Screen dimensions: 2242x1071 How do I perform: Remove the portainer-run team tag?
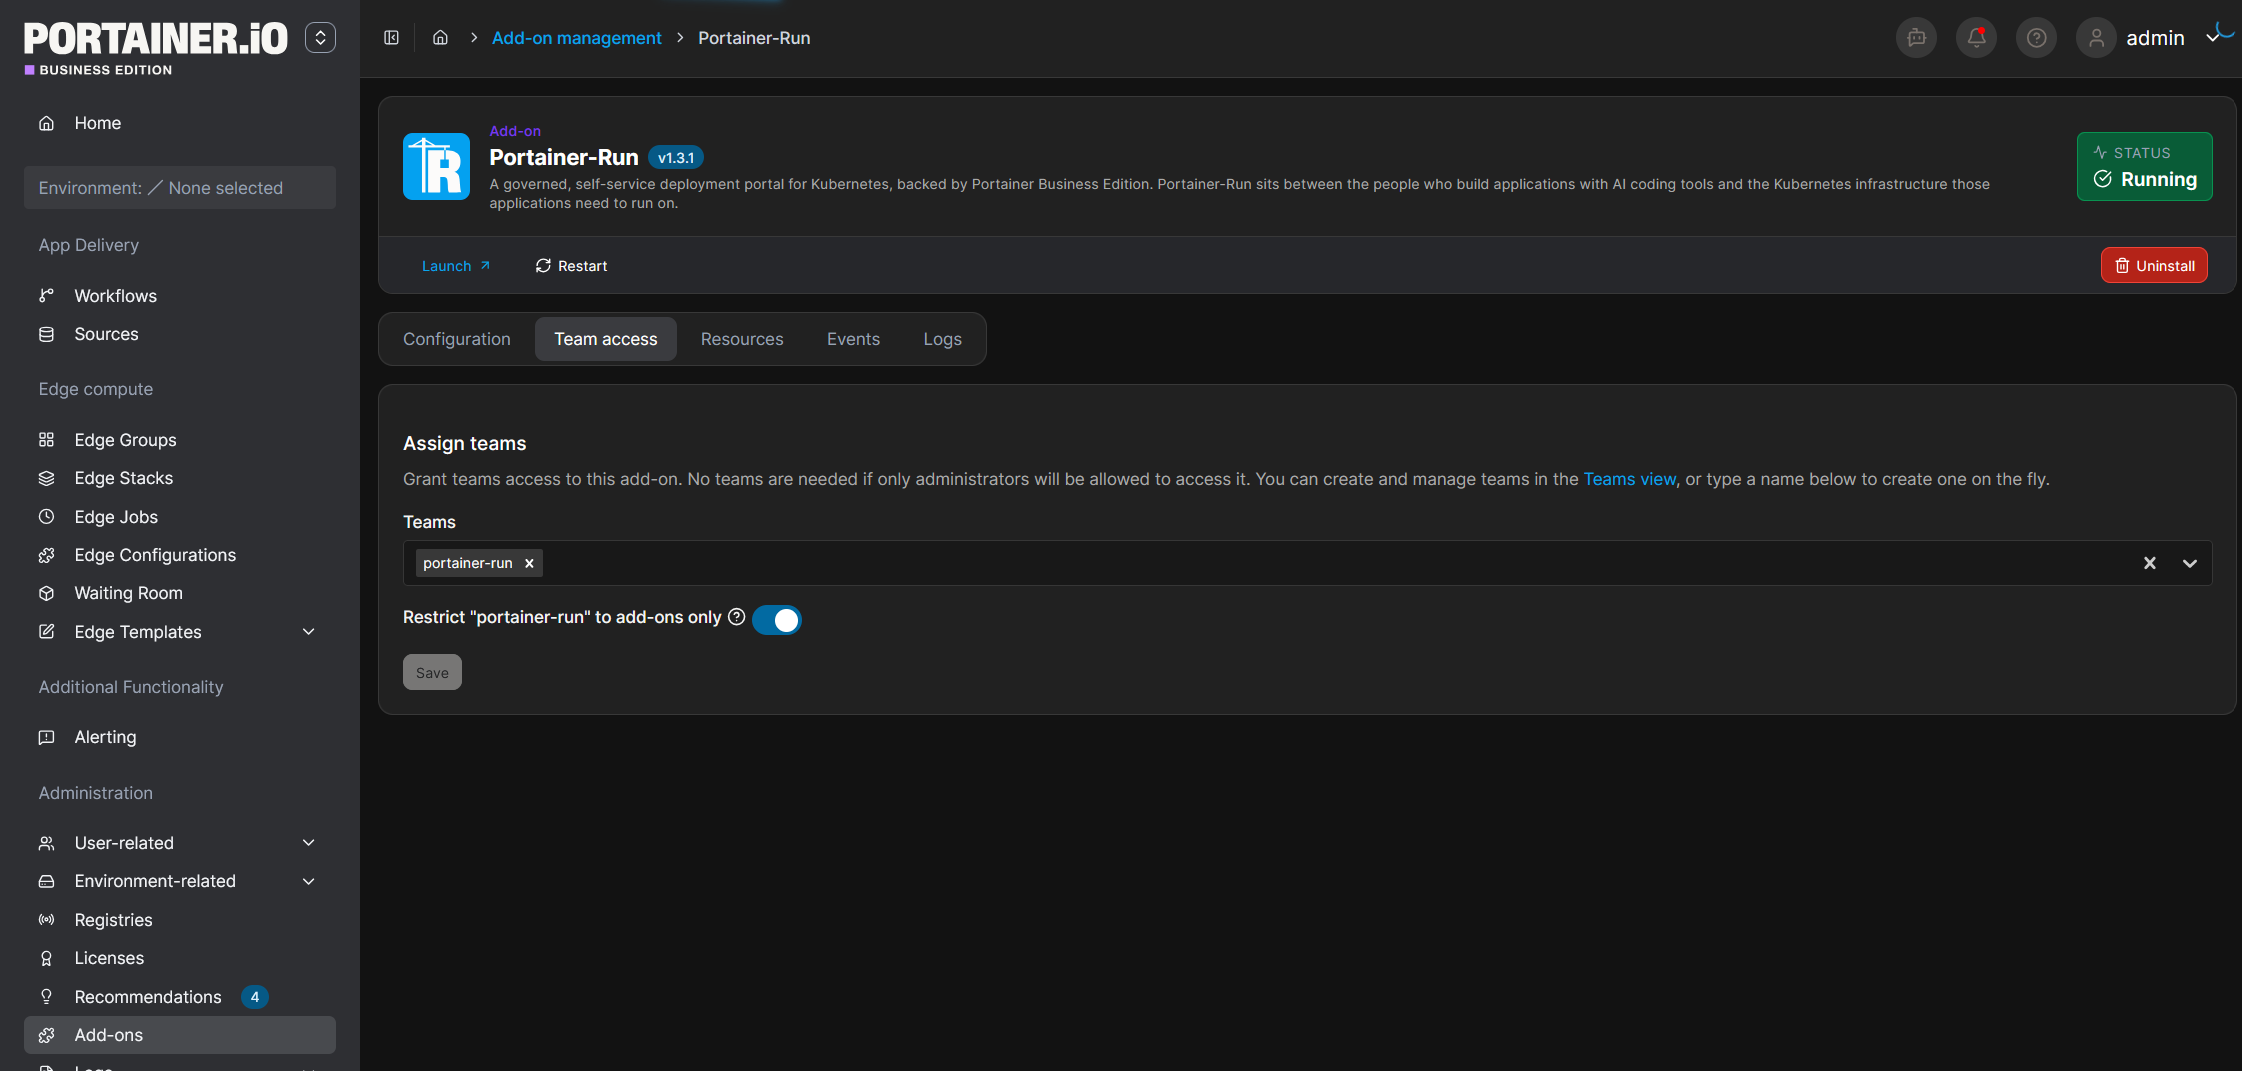pos(529,563)
